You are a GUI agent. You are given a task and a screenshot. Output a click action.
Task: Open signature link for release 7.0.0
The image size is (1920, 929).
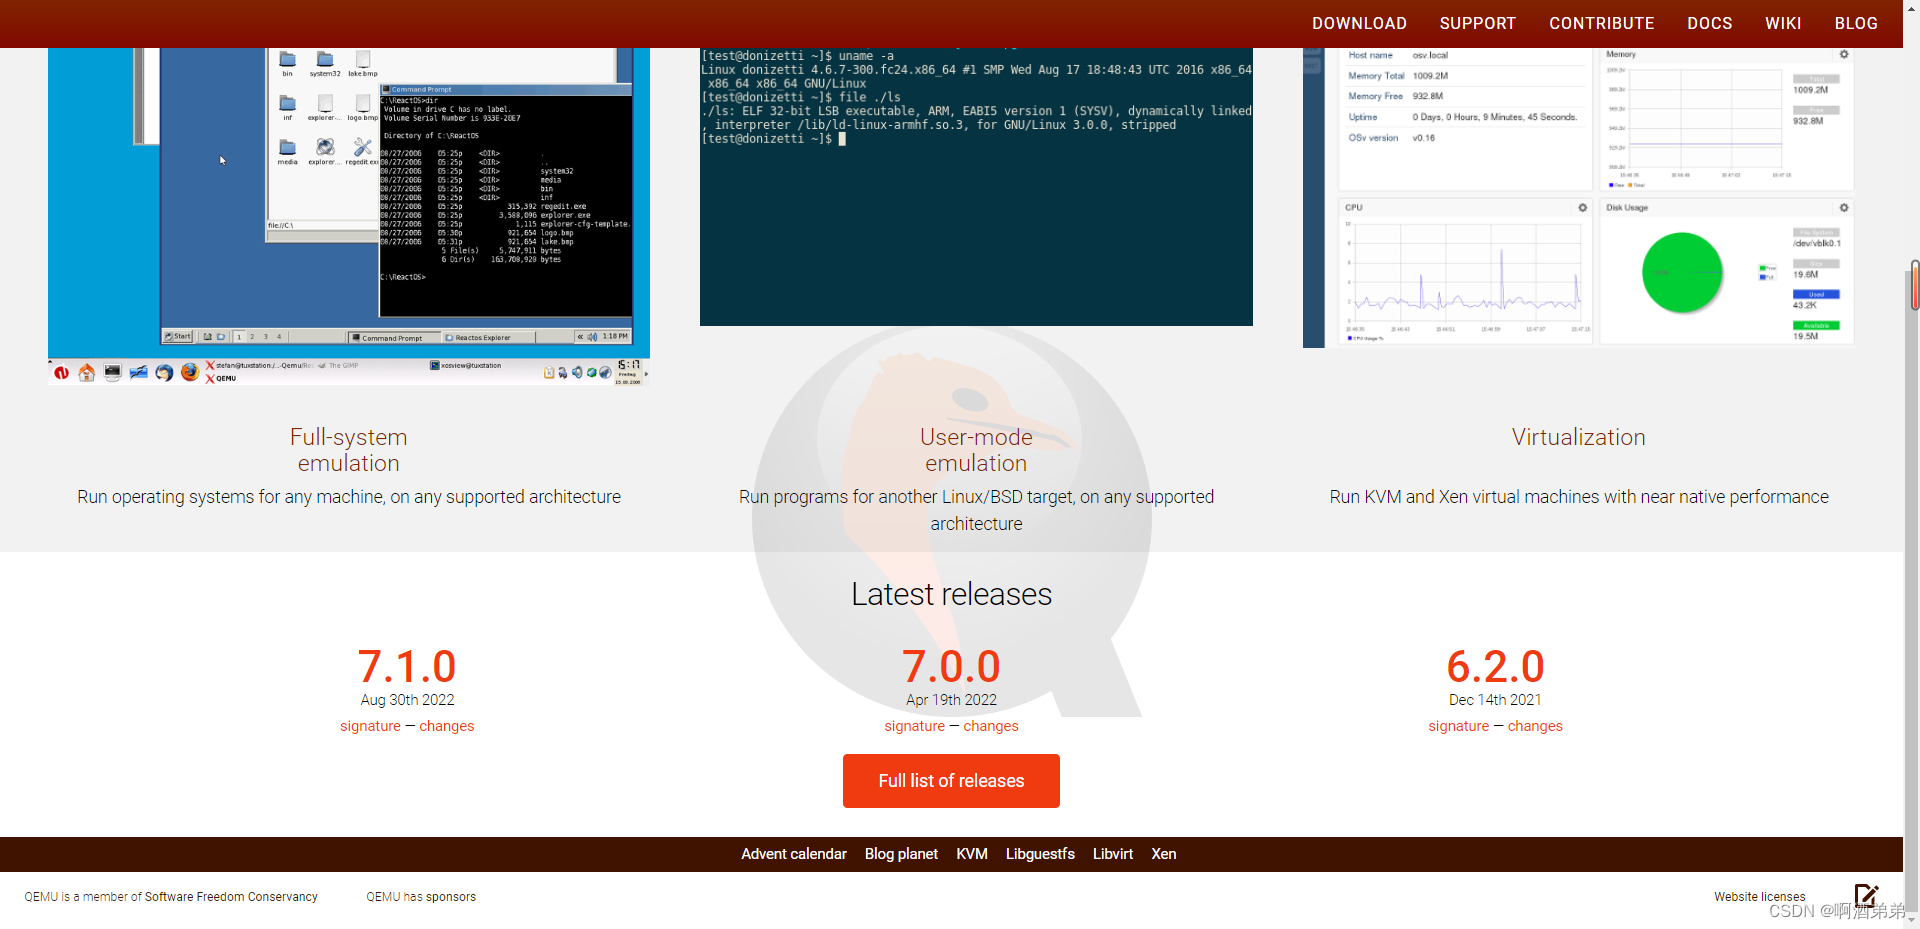pos(914,726)
